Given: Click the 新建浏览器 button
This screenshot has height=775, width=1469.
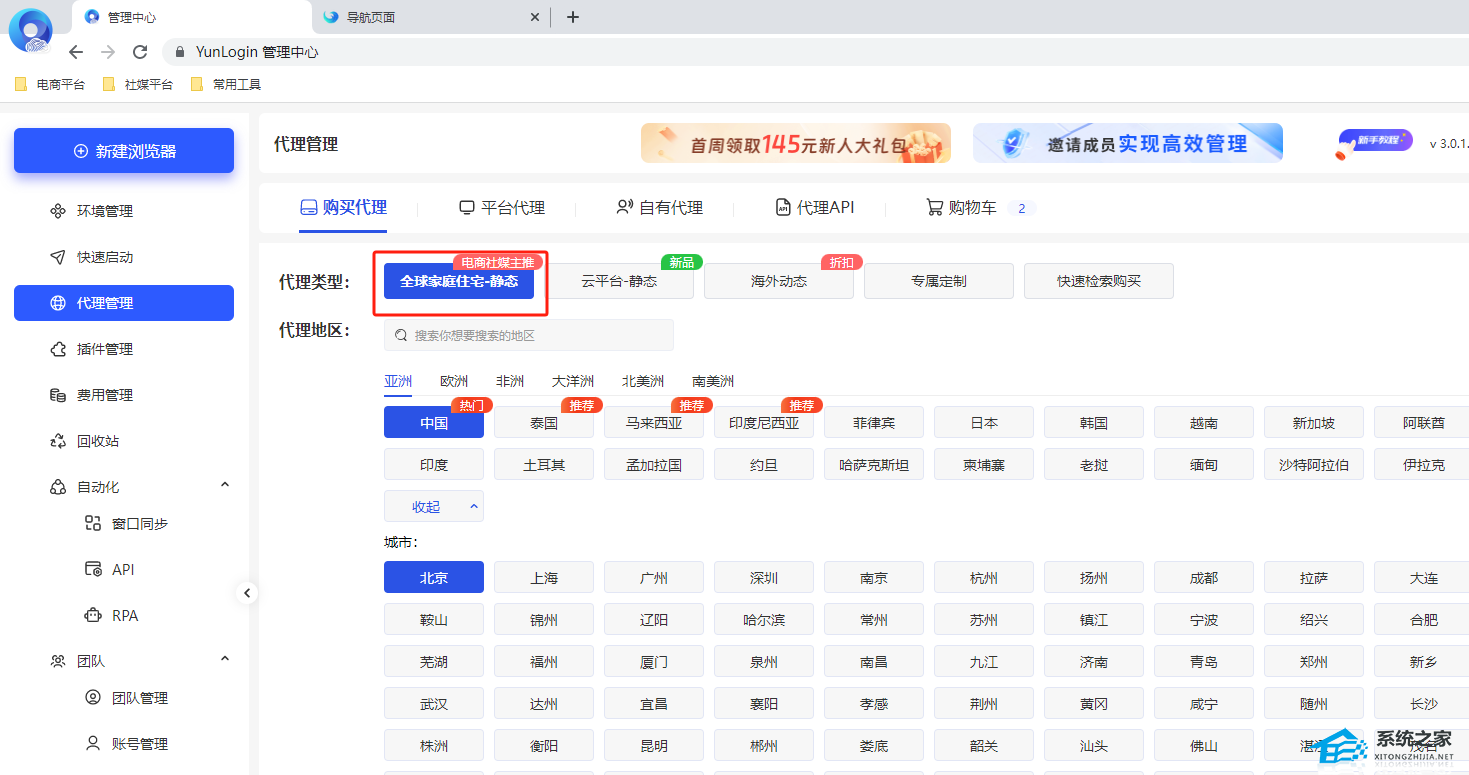Looking at the screenshot, I should pos(124,151).
